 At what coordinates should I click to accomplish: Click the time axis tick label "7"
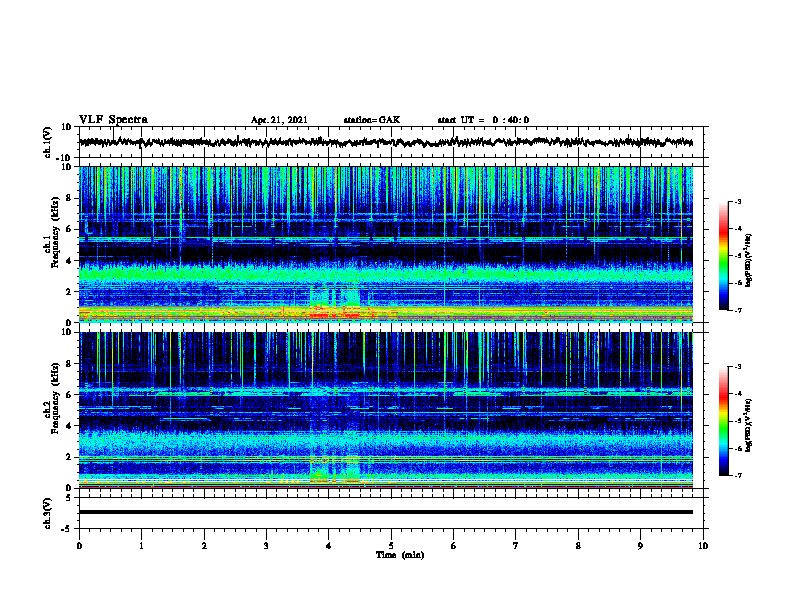[x=516, y=546]
